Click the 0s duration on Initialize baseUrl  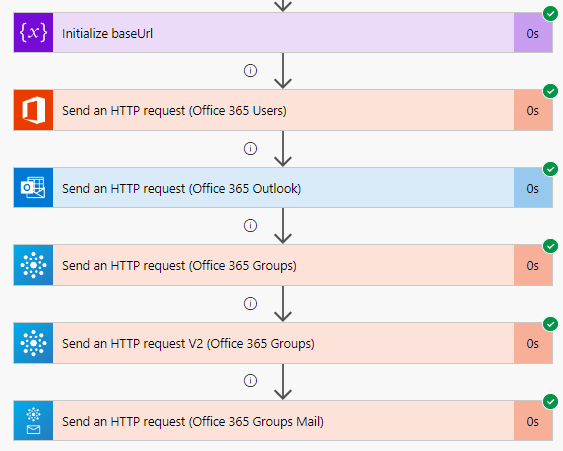(532, 34)
